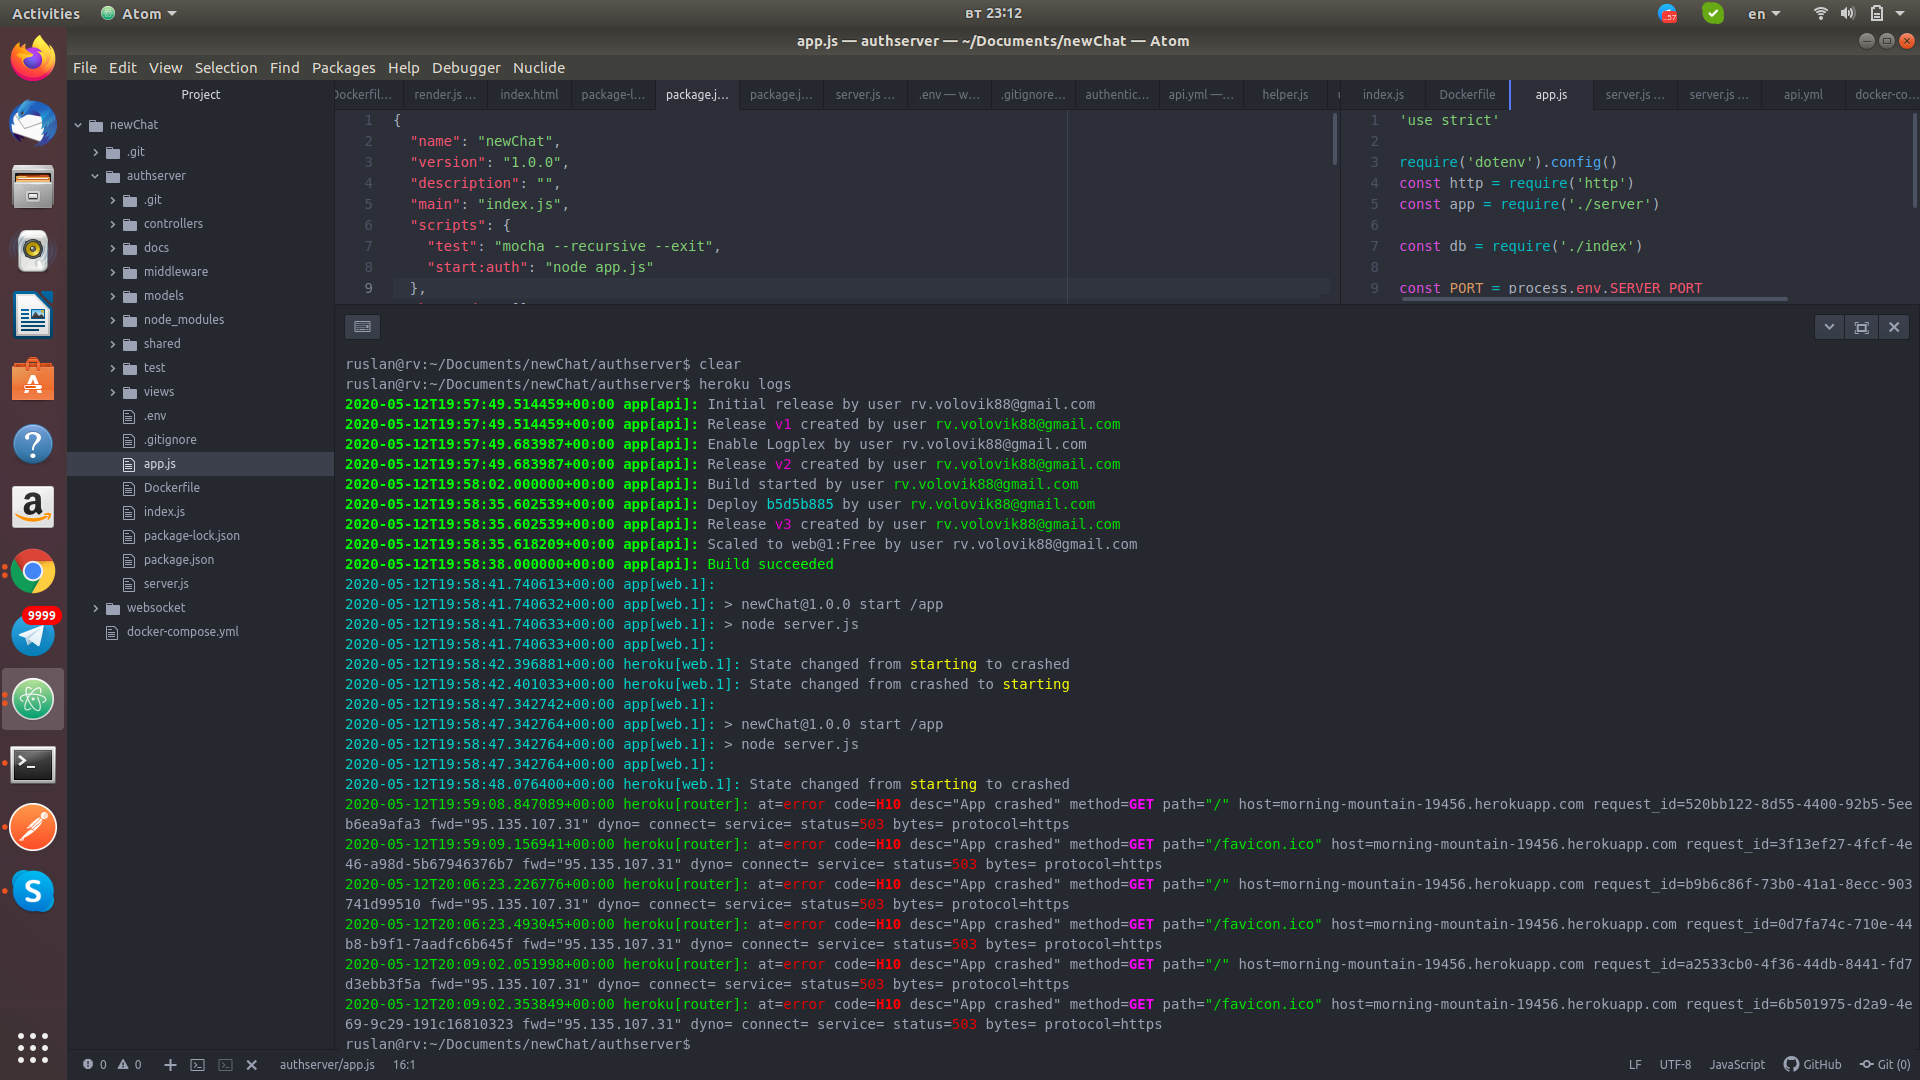Switch to the Dockerfile tab in right pane
1920x1080 pixels.
[x=1467, y=95]
